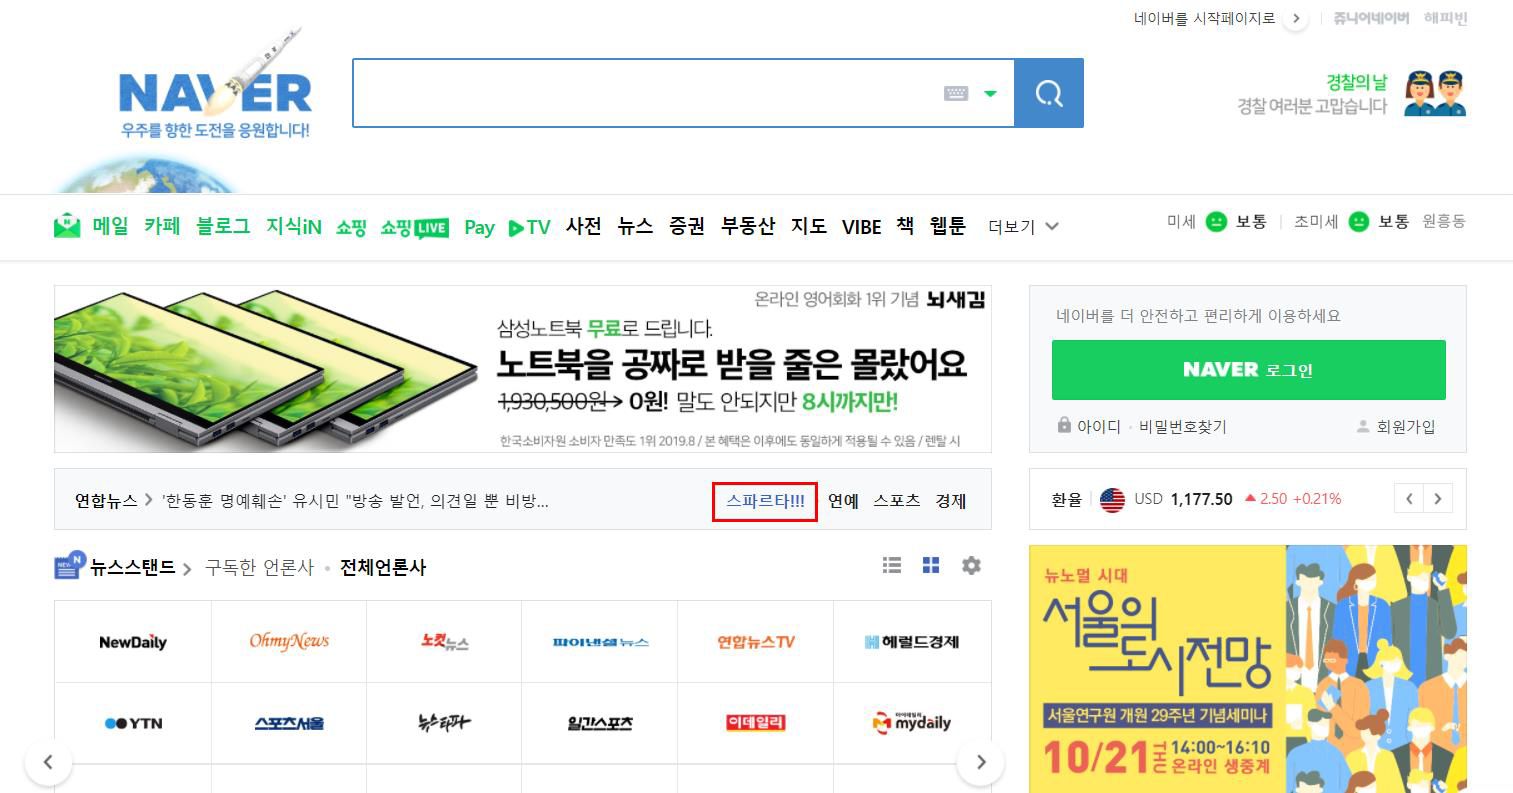Expand search autocomplete dropdown arrow

(x=990, y=94)
